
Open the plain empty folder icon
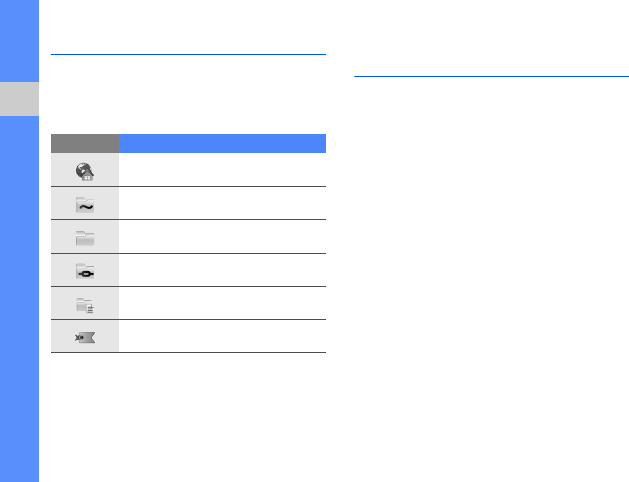85,238
